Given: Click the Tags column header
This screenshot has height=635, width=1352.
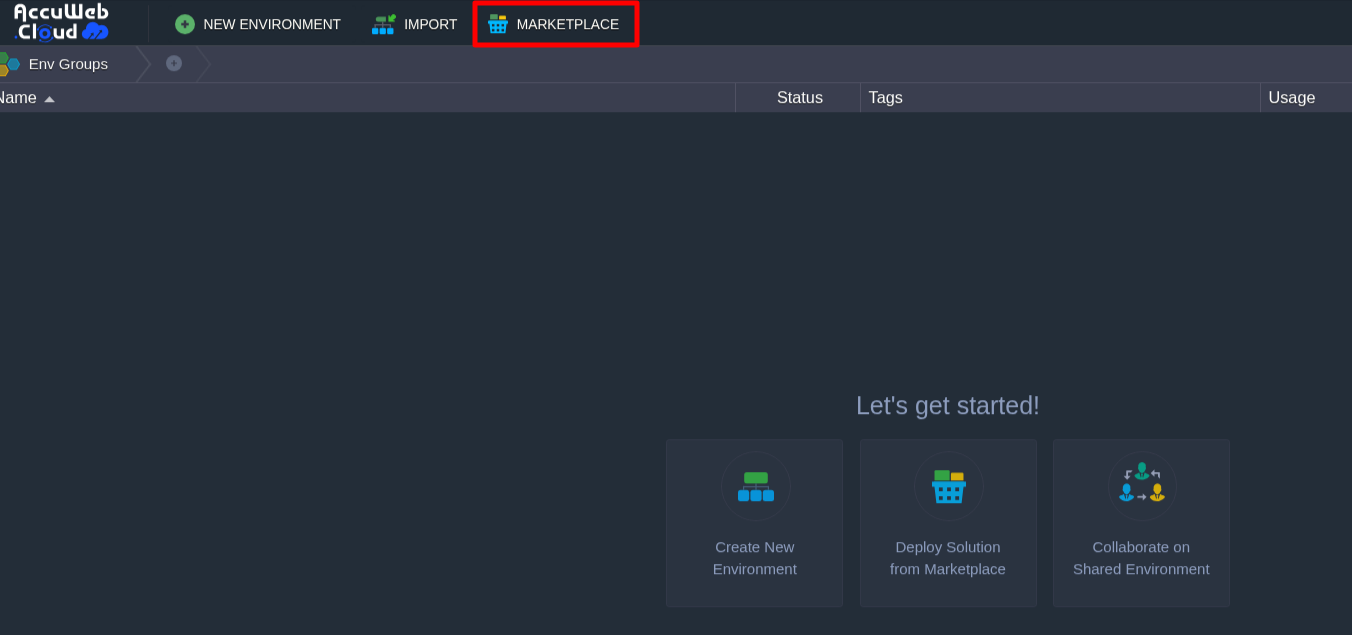Looking at the screenshot, I should (x=885, y=98).
